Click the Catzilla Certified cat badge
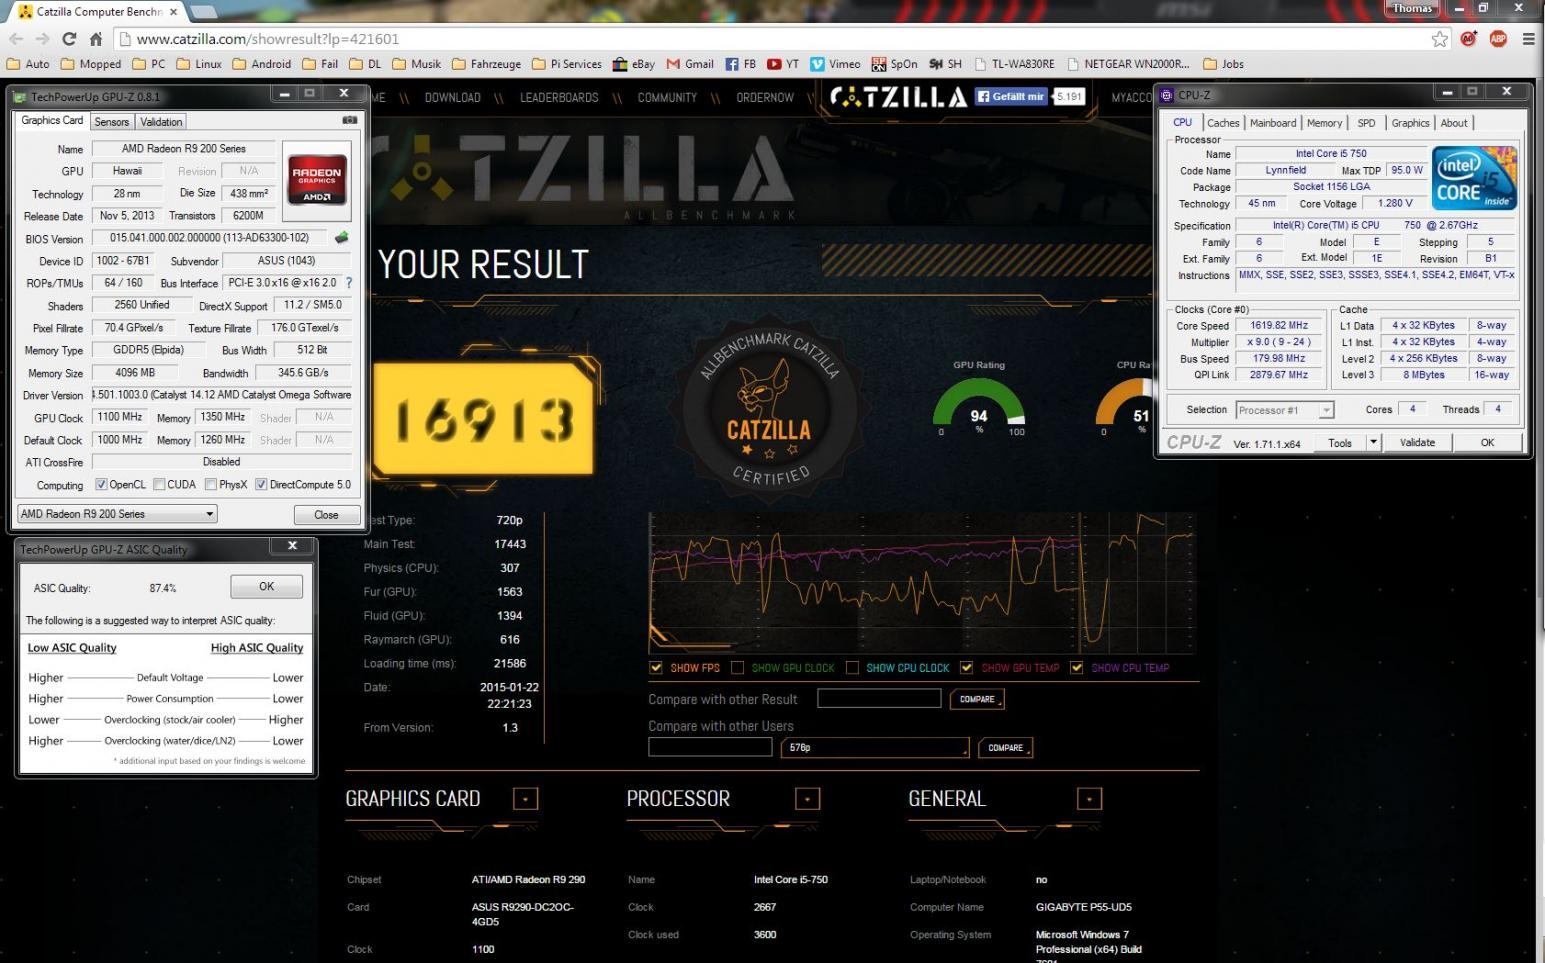 [x=769, y=408]
